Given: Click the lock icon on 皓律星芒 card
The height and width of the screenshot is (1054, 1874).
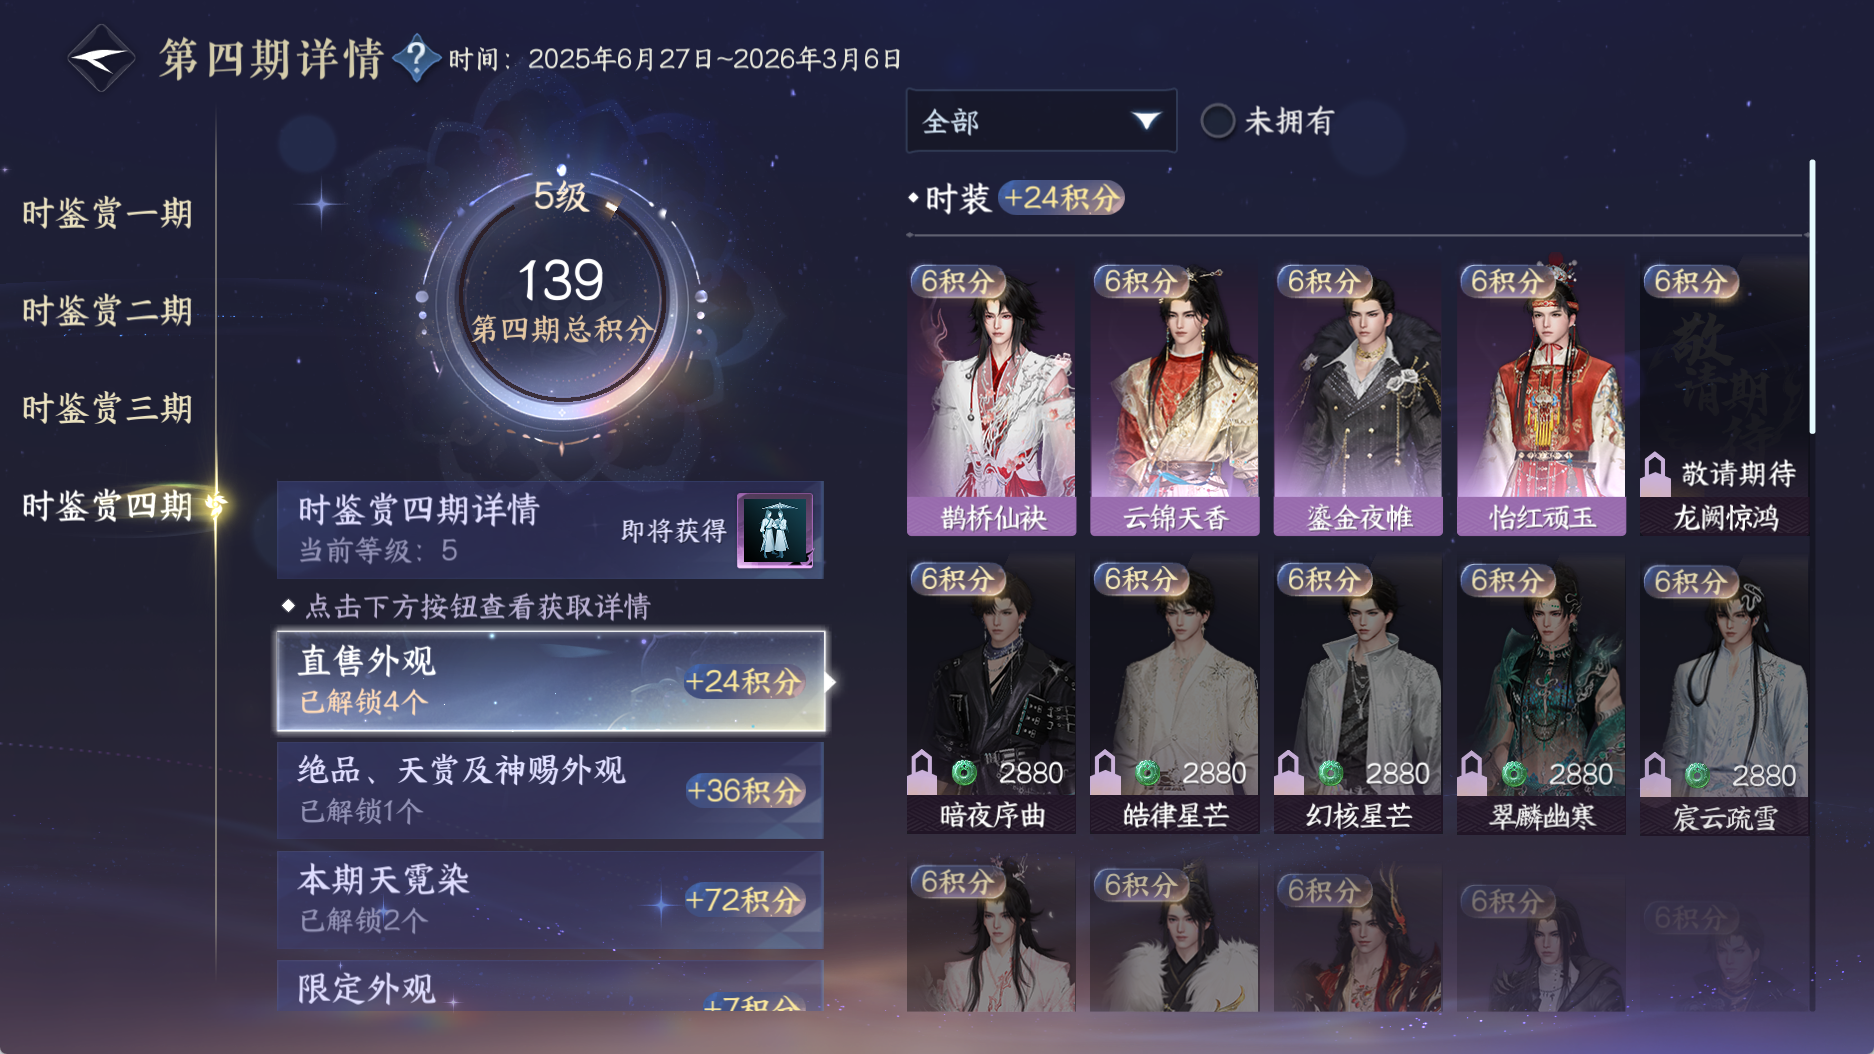Looking at the screenshot, I should [1105, 772].
